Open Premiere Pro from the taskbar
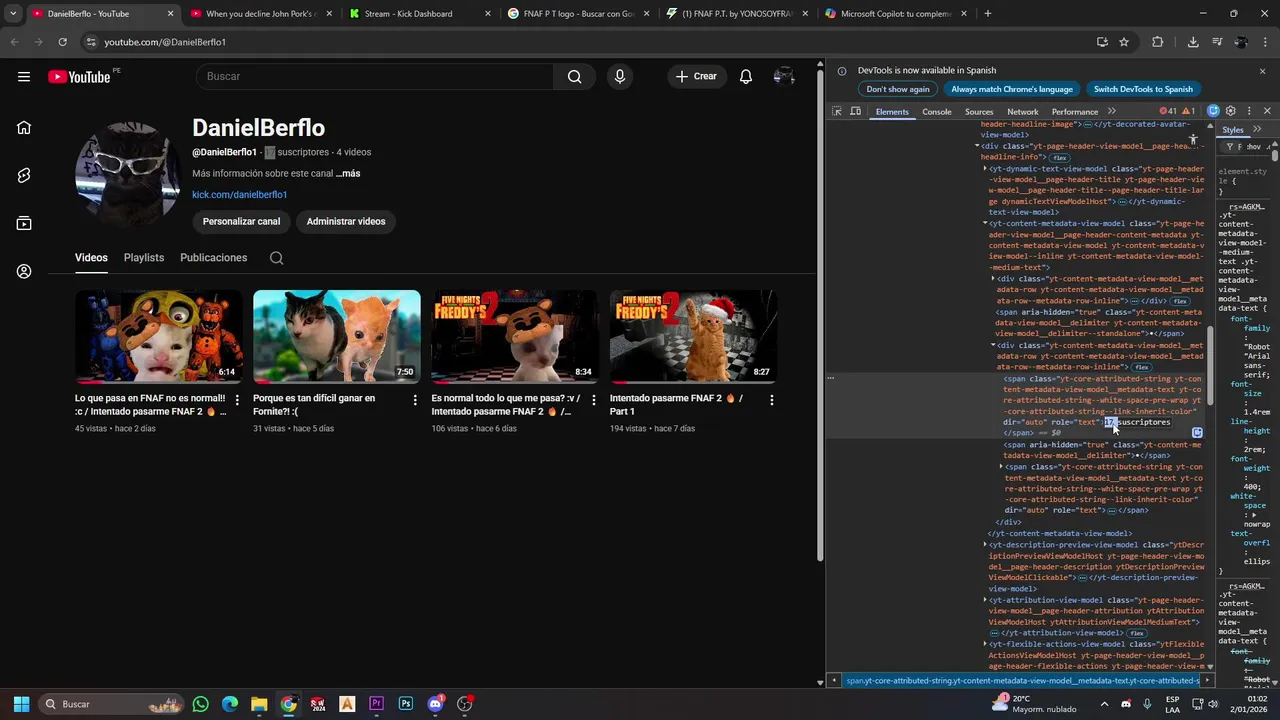This screenshot has width=1280, height=720. tap(376, 704)
